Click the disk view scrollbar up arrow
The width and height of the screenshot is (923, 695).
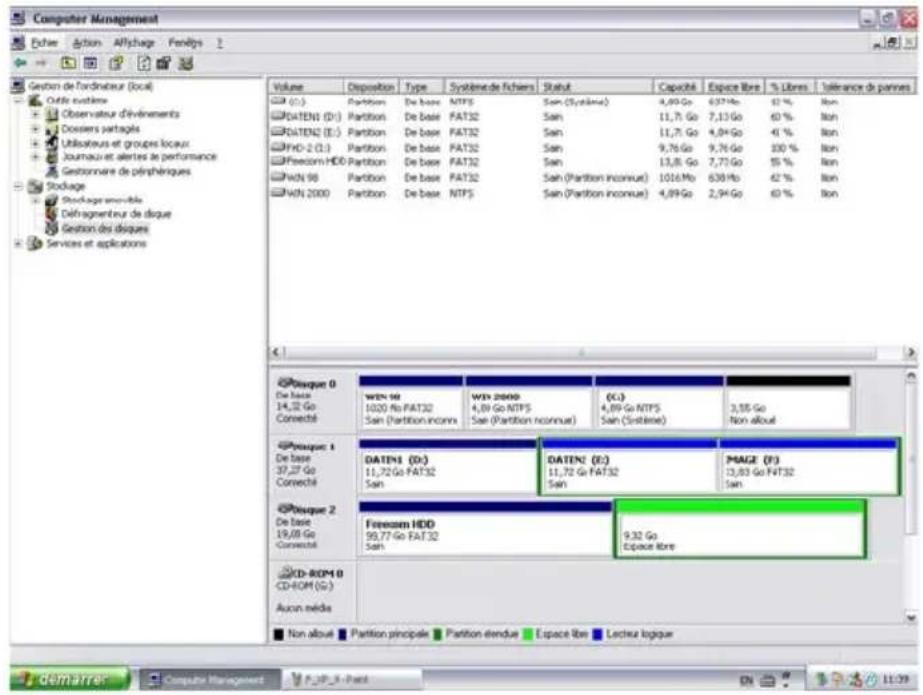click(911, 375)
